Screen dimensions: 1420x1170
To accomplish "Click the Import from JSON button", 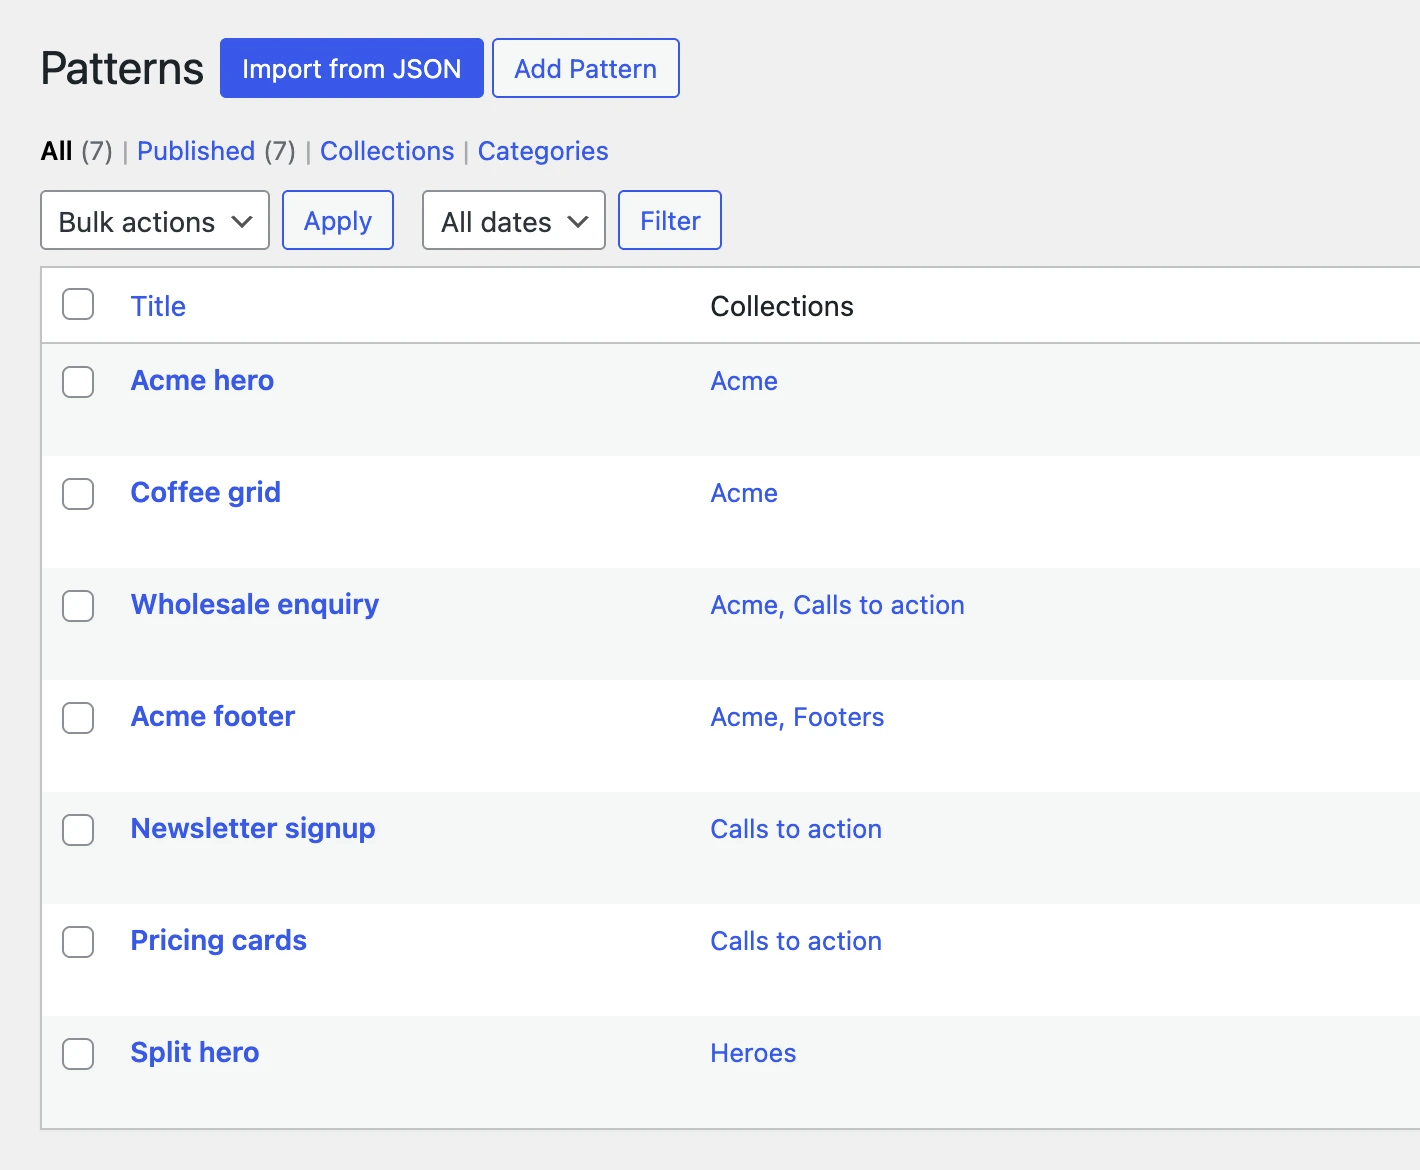I will 352,68.
